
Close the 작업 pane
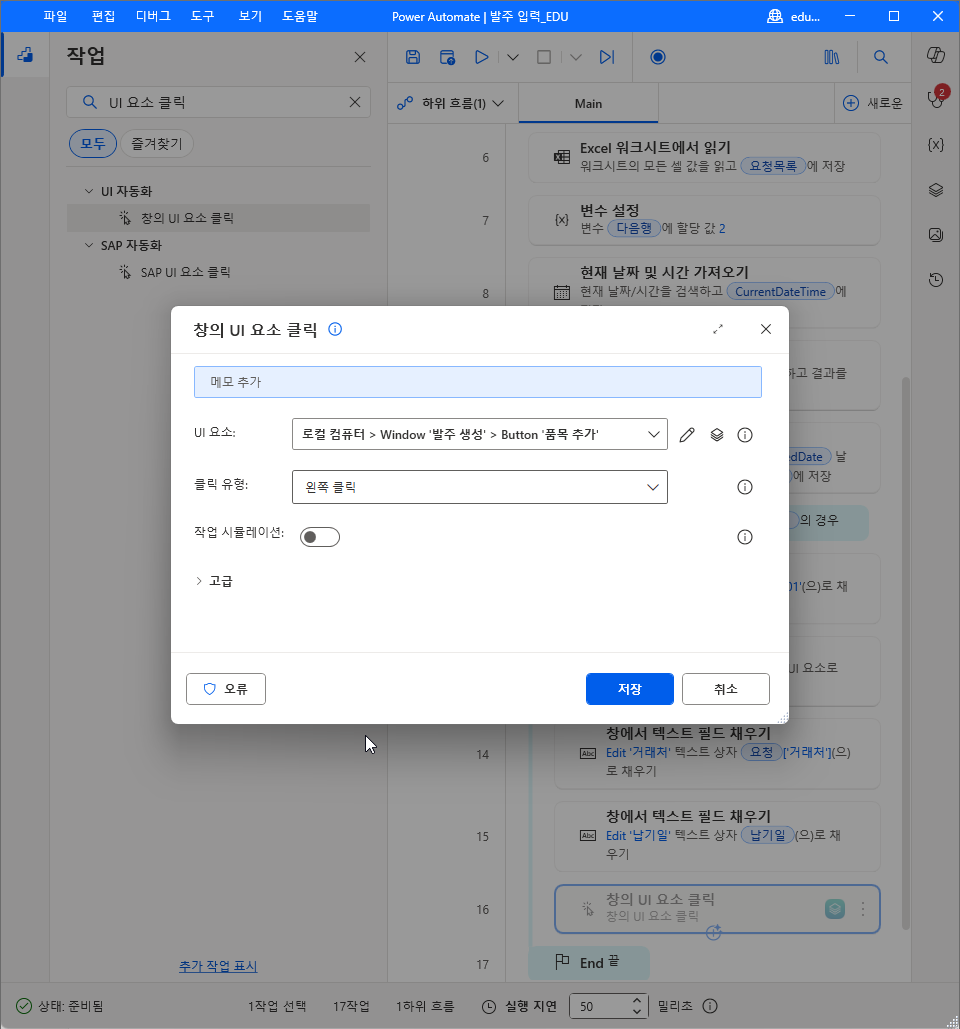[360, 57]
